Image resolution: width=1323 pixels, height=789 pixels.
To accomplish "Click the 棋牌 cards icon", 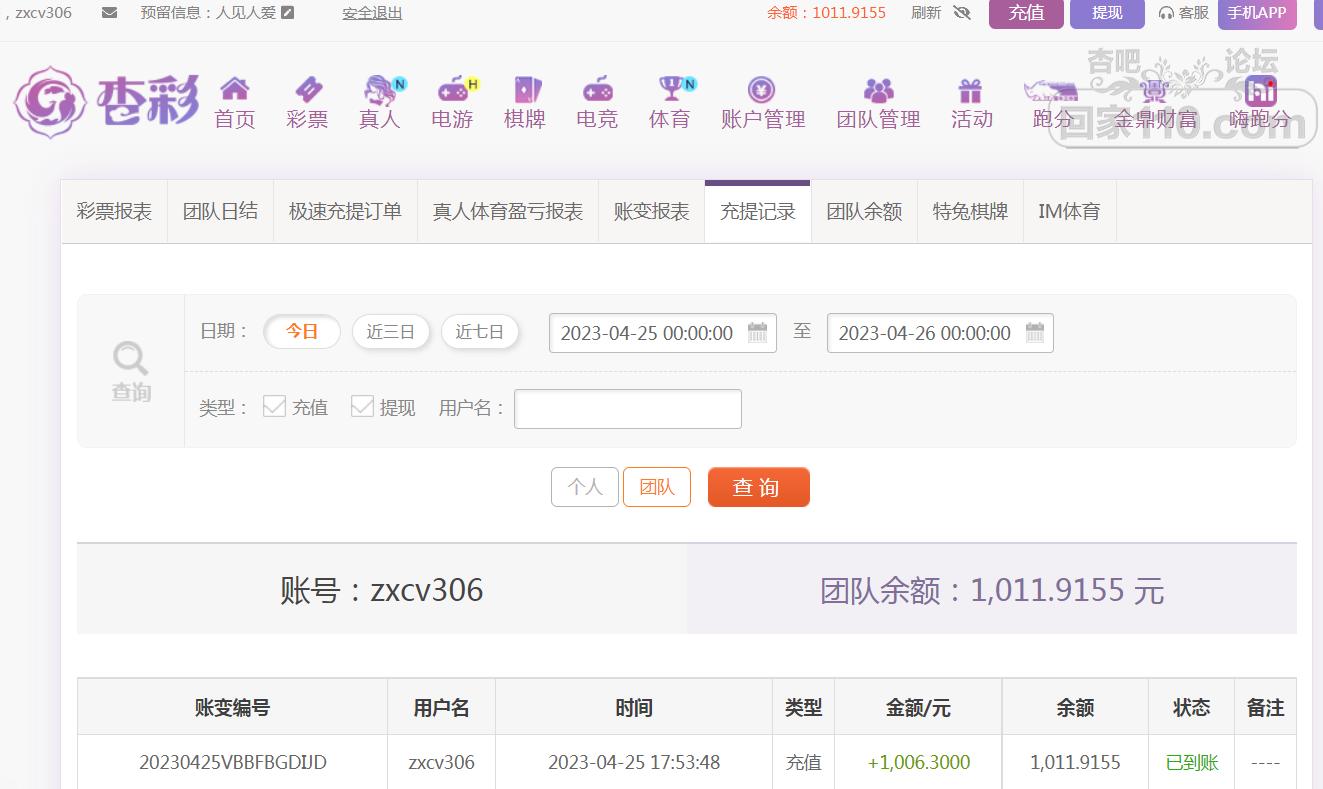I will coord(525,90).
